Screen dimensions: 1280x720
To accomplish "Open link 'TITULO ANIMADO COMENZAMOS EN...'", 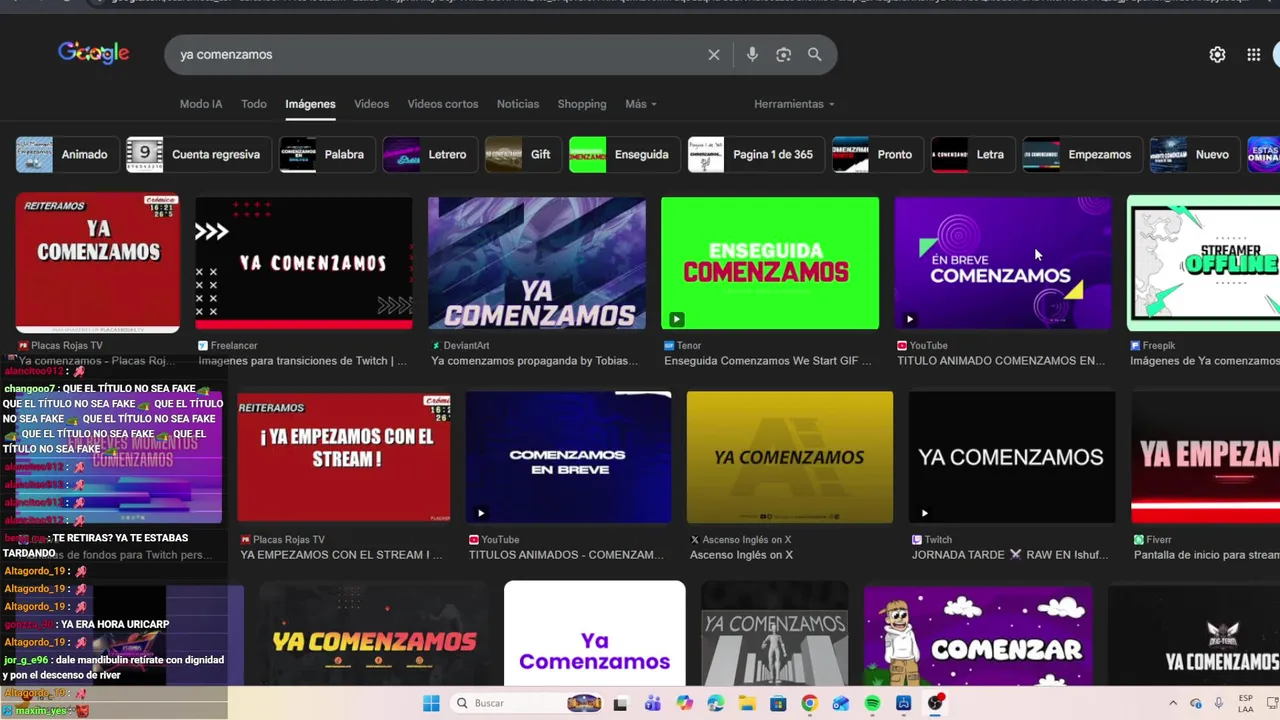I will 1001,361.
